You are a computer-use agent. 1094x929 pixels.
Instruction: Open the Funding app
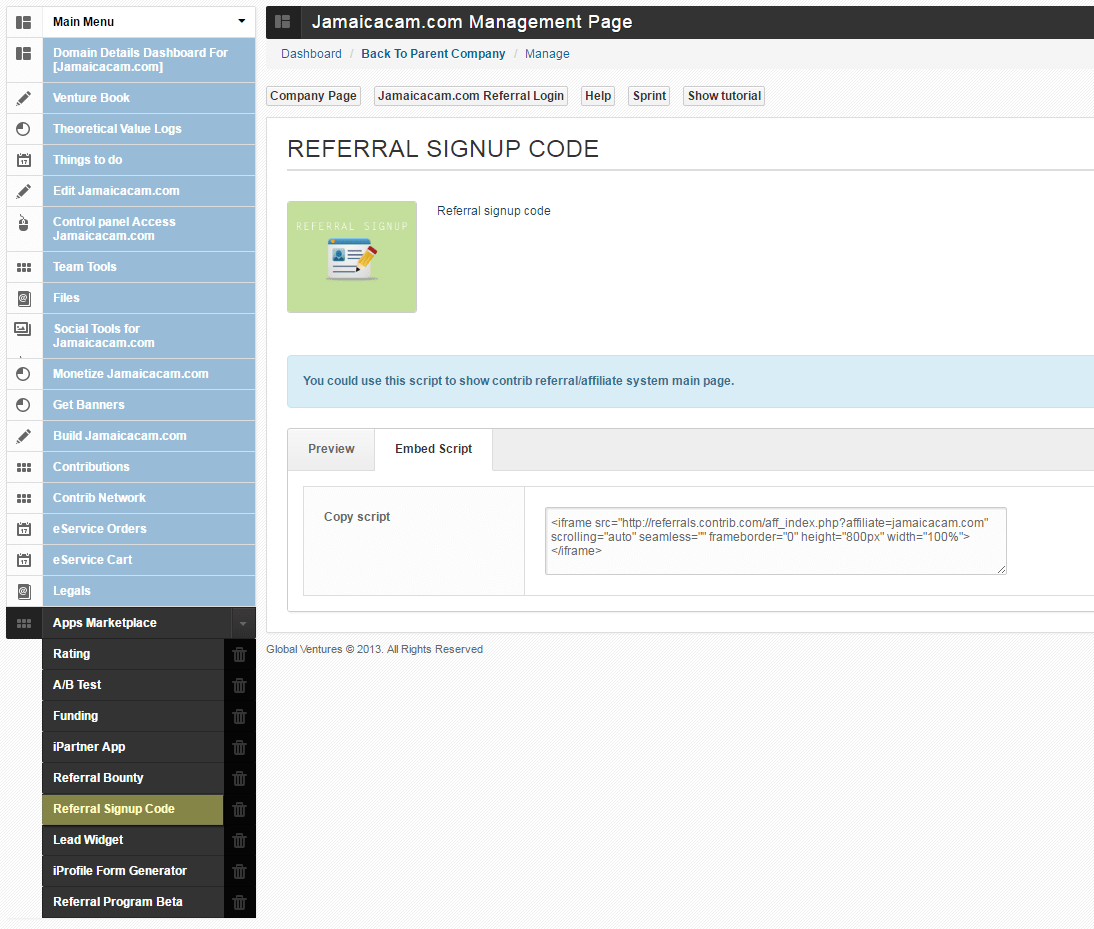pyautogui.click(x=133, y=716)
